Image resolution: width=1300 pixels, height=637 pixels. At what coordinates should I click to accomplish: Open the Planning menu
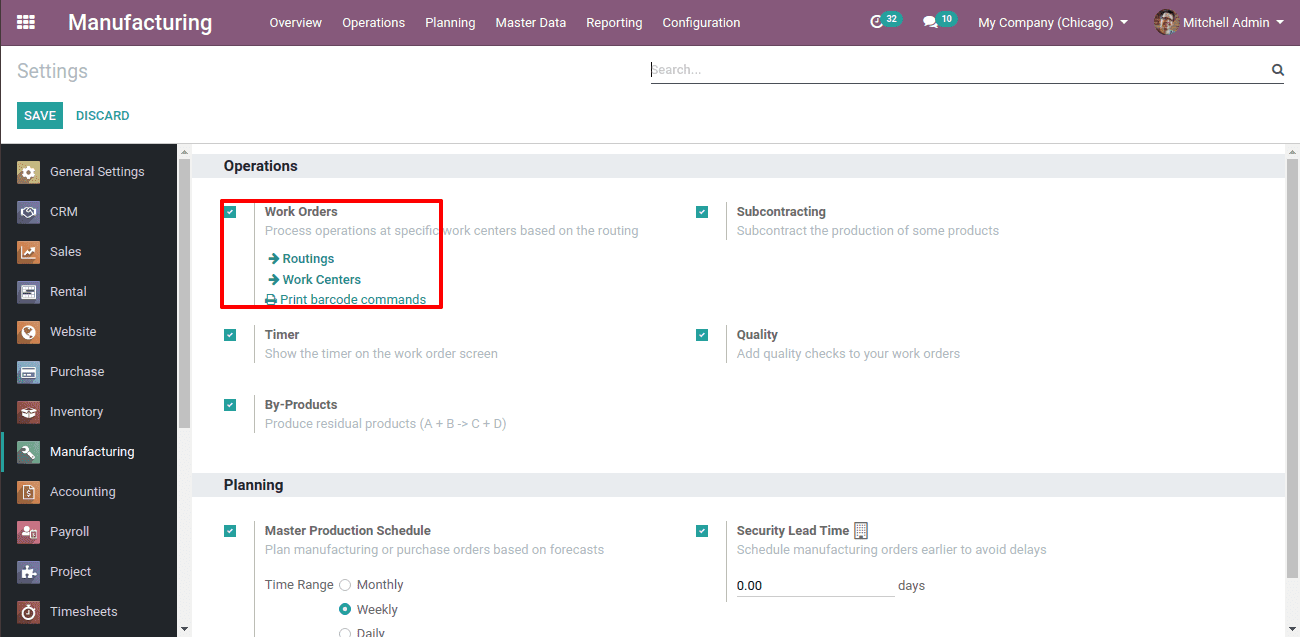[450, 22]
